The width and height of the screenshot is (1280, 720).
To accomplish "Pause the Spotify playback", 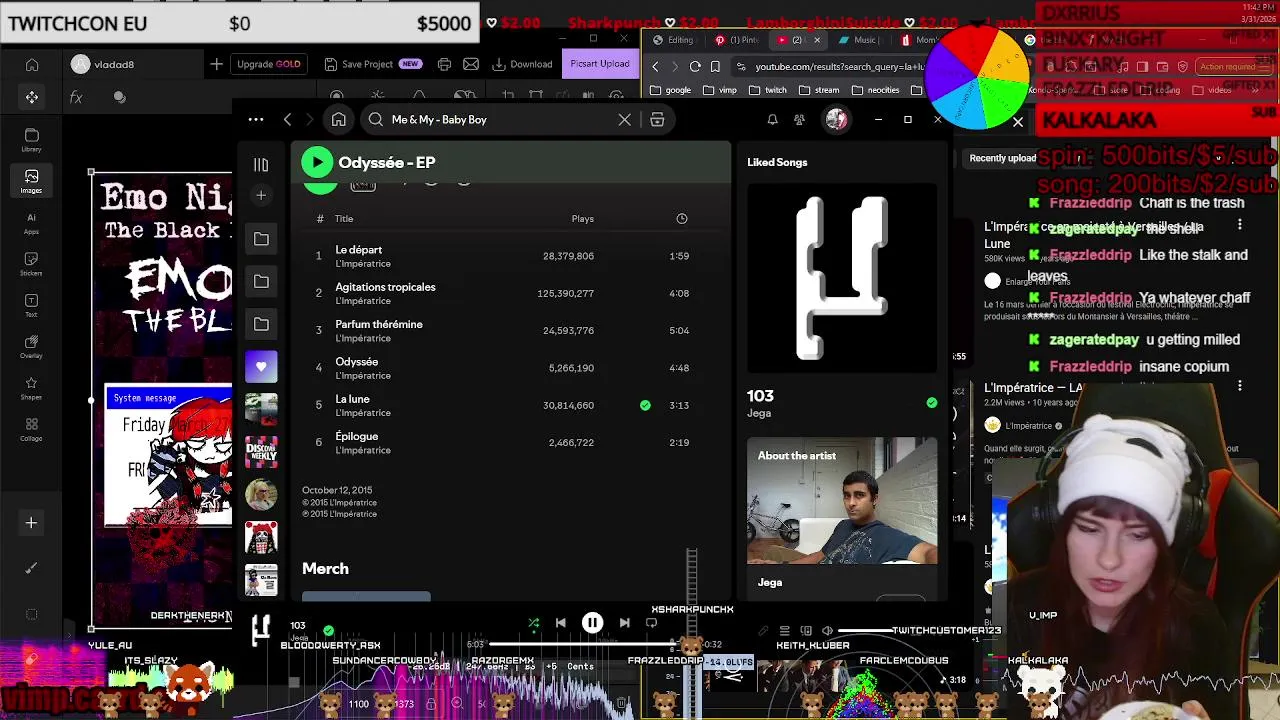I will (x=592, y=623).
